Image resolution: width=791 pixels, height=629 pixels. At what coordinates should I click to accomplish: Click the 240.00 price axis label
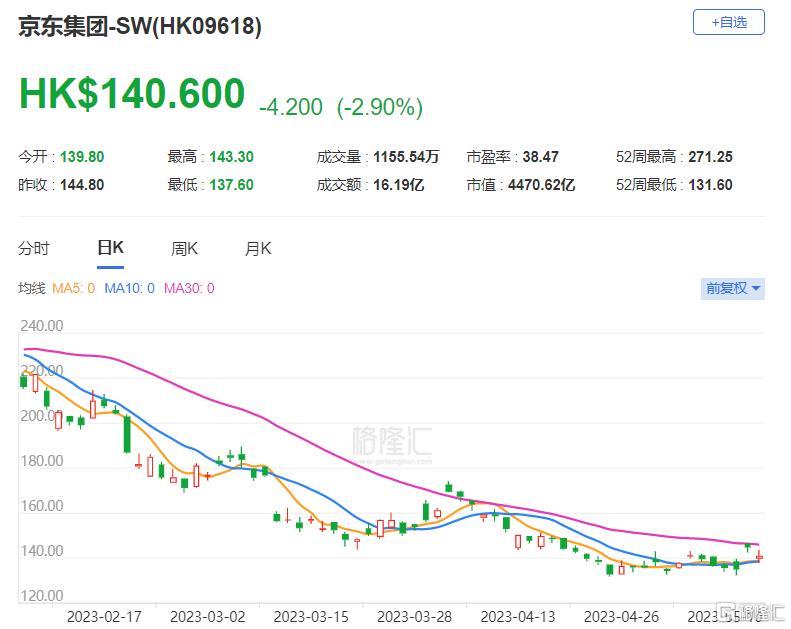point(42,326)
